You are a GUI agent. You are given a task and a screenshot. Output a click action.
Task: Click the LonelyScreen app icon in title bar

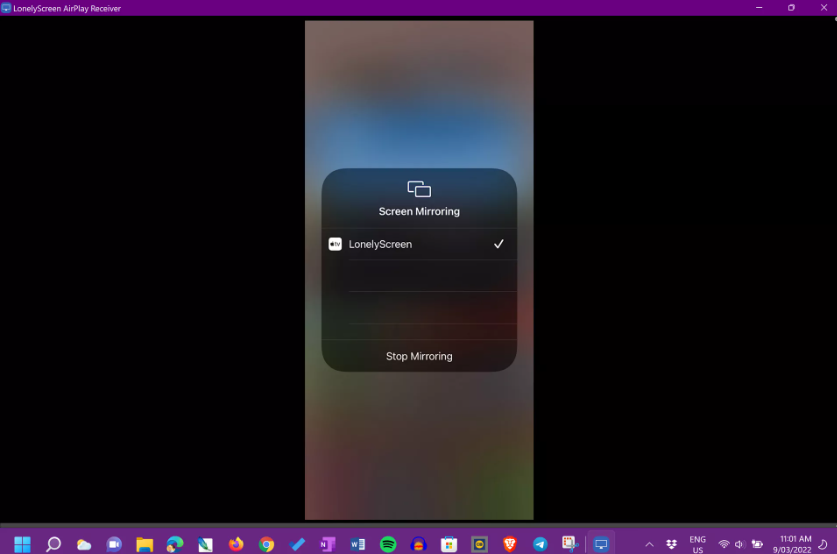pos(6,8)
